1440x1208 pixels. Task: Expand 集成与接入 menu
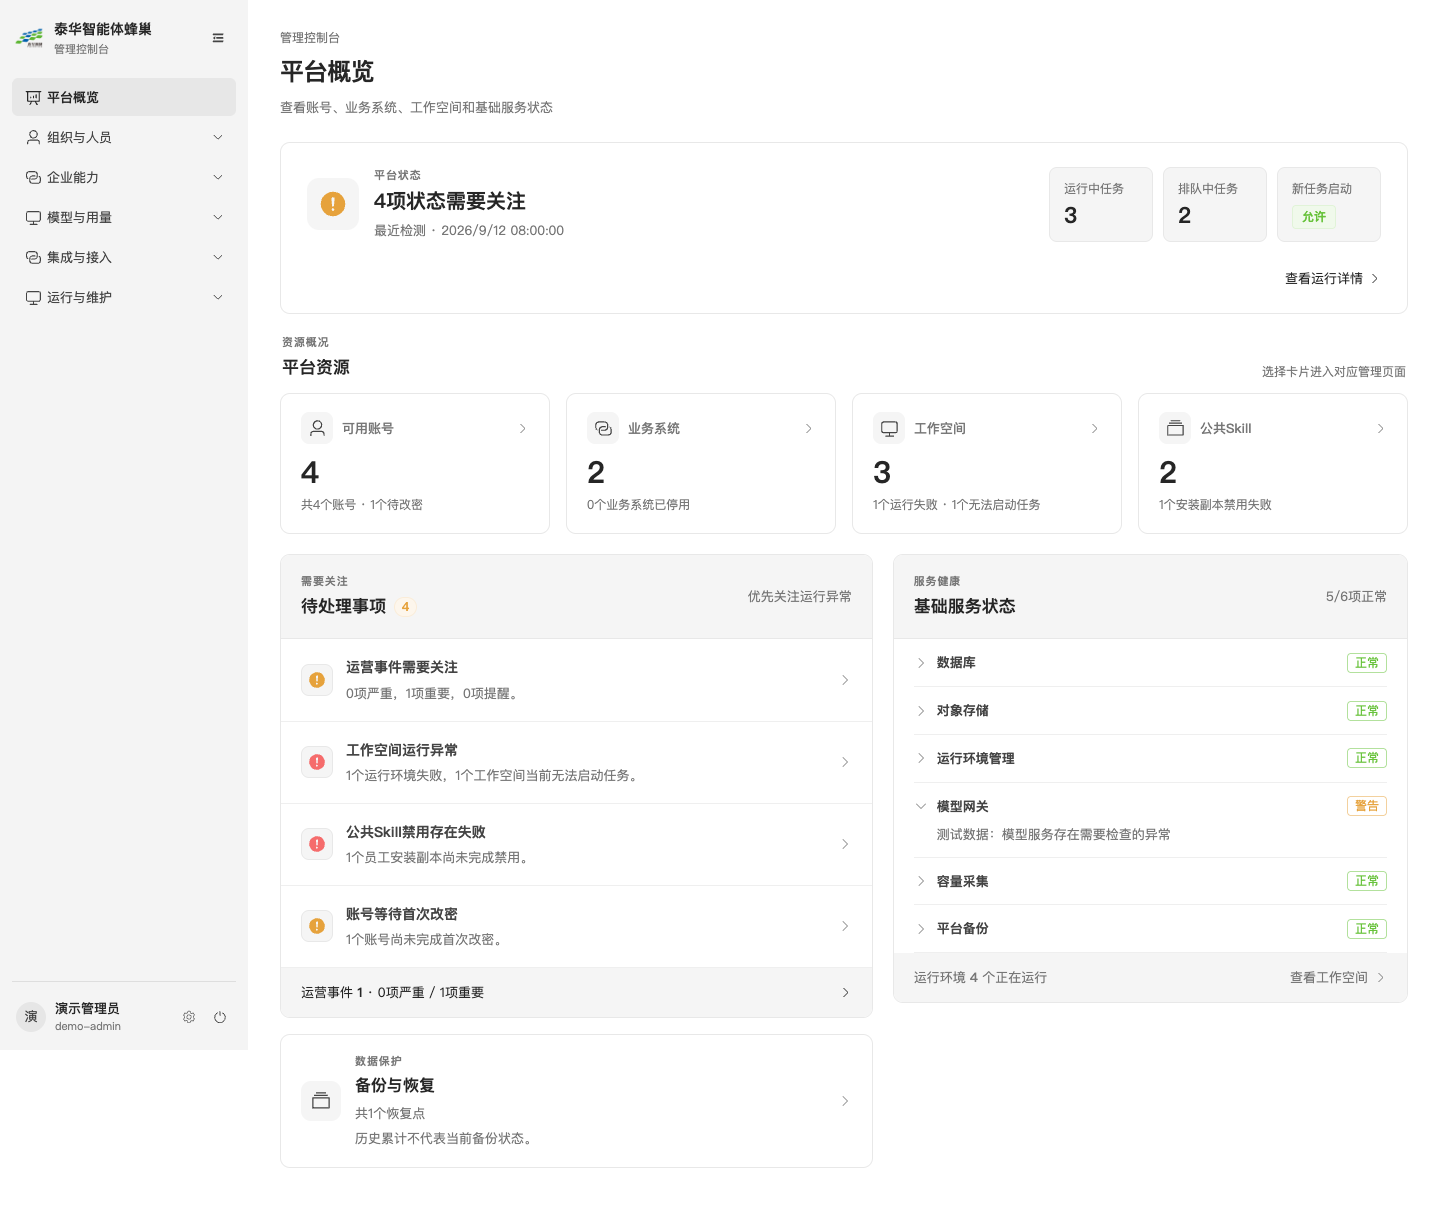[x=124, y=257]
